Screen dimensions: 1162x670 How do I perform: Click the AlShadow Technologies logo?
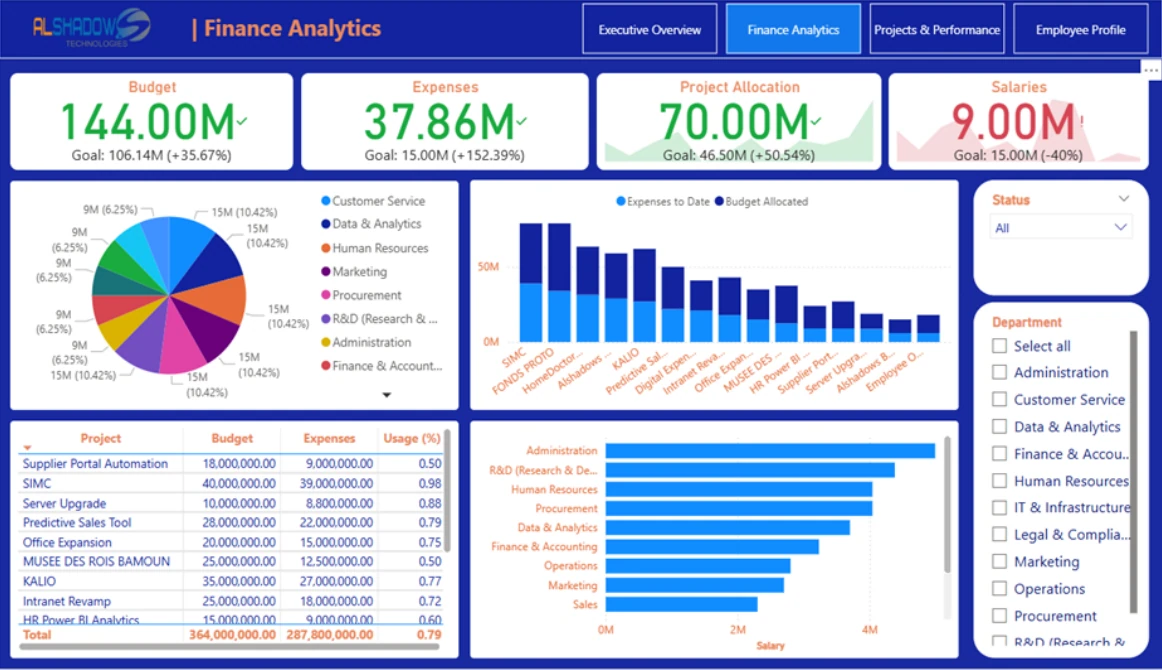coord(90,28)
